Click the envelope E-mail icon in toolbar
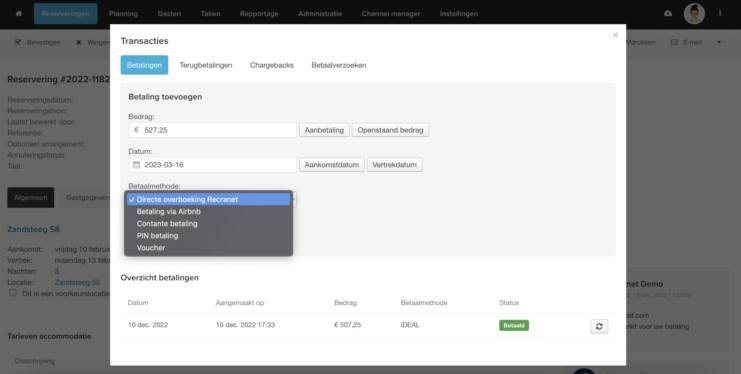Image resolution: width=741 pixels, height=374 pixels. click(674, 42)
